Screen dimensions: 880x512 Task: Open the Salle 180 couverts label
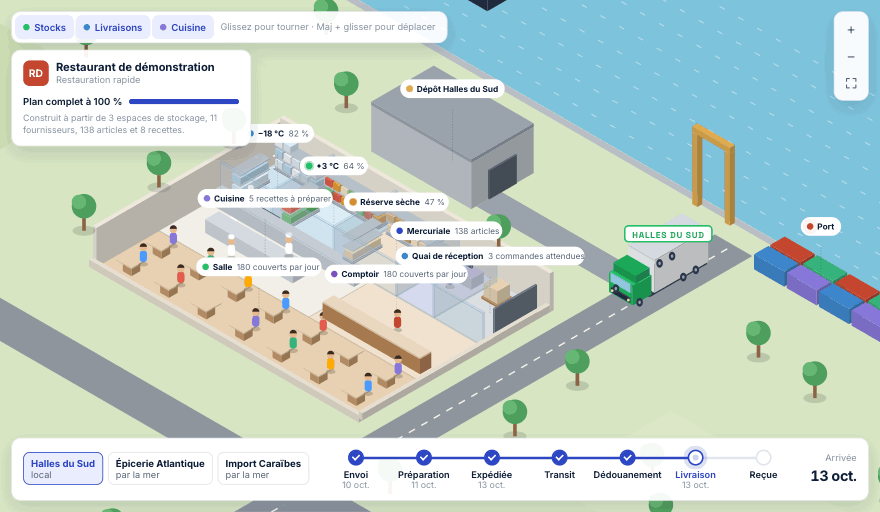[x=260, y=267]
